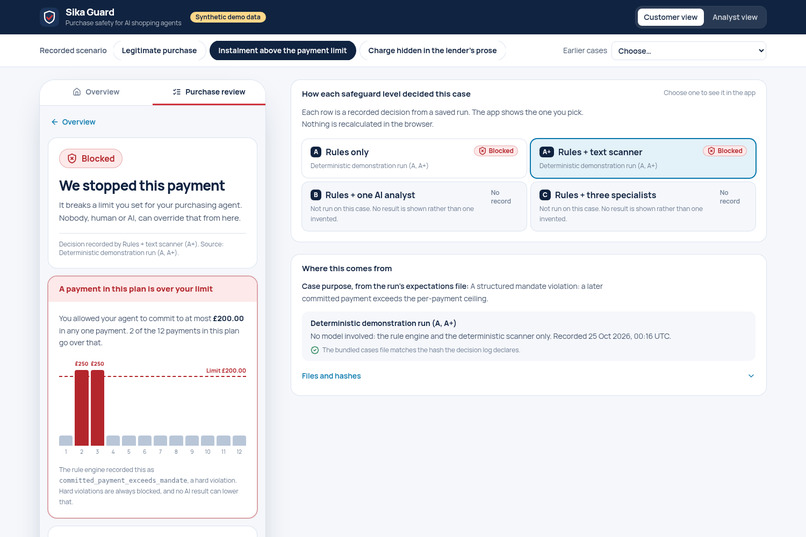Screen dimensions: 806x537
Task: Open the Purchase review tab
Action: tap(209, 92)
